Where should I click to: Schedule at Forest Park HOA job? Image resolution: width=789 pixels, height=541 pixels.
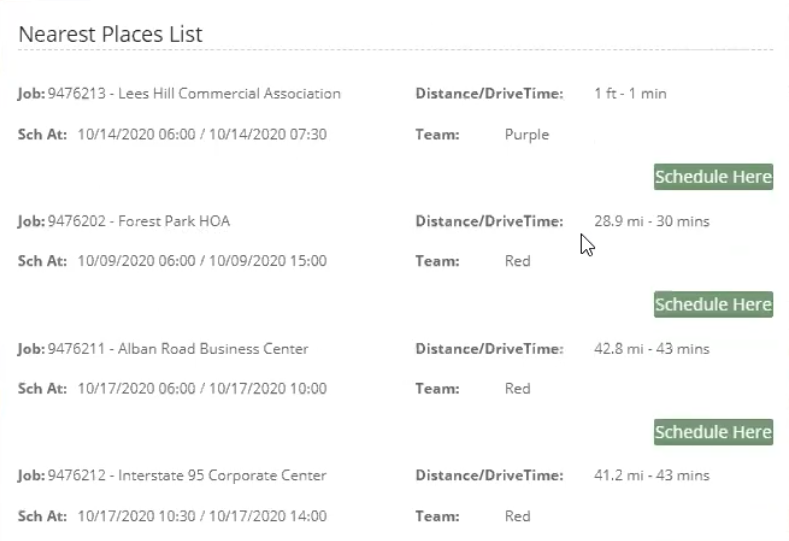tap(713, 304)
